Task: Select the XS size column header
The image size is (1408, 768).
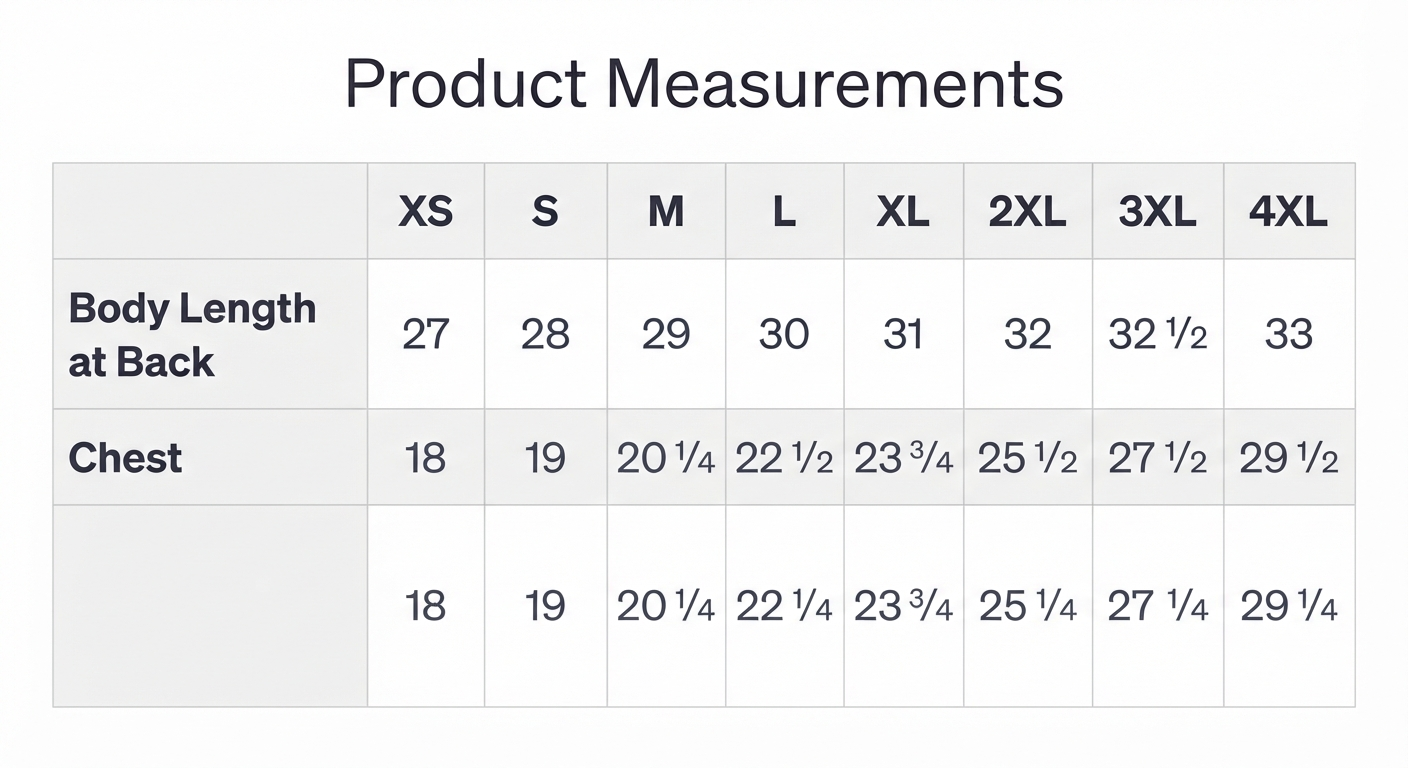Action: pos(426,212)
